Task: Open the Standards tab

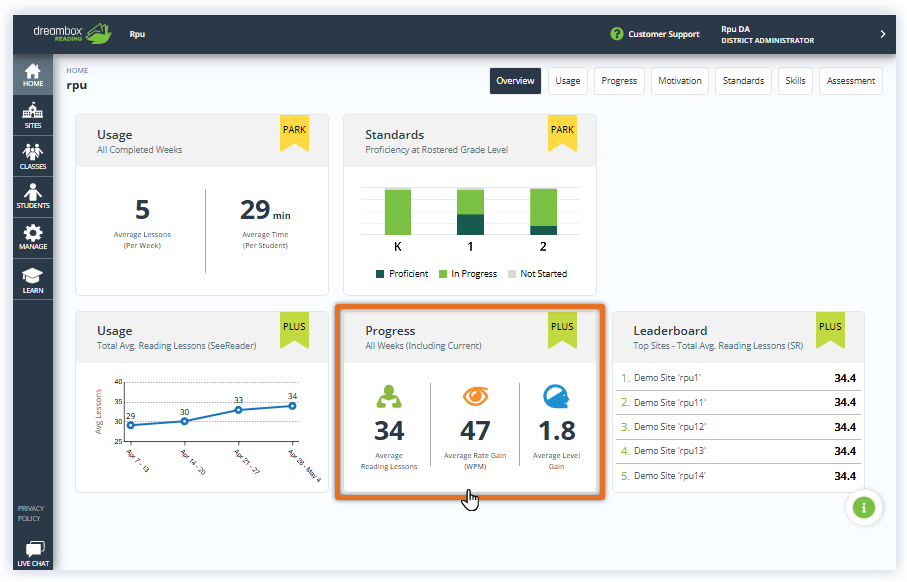Action: [x=743, y=81]
